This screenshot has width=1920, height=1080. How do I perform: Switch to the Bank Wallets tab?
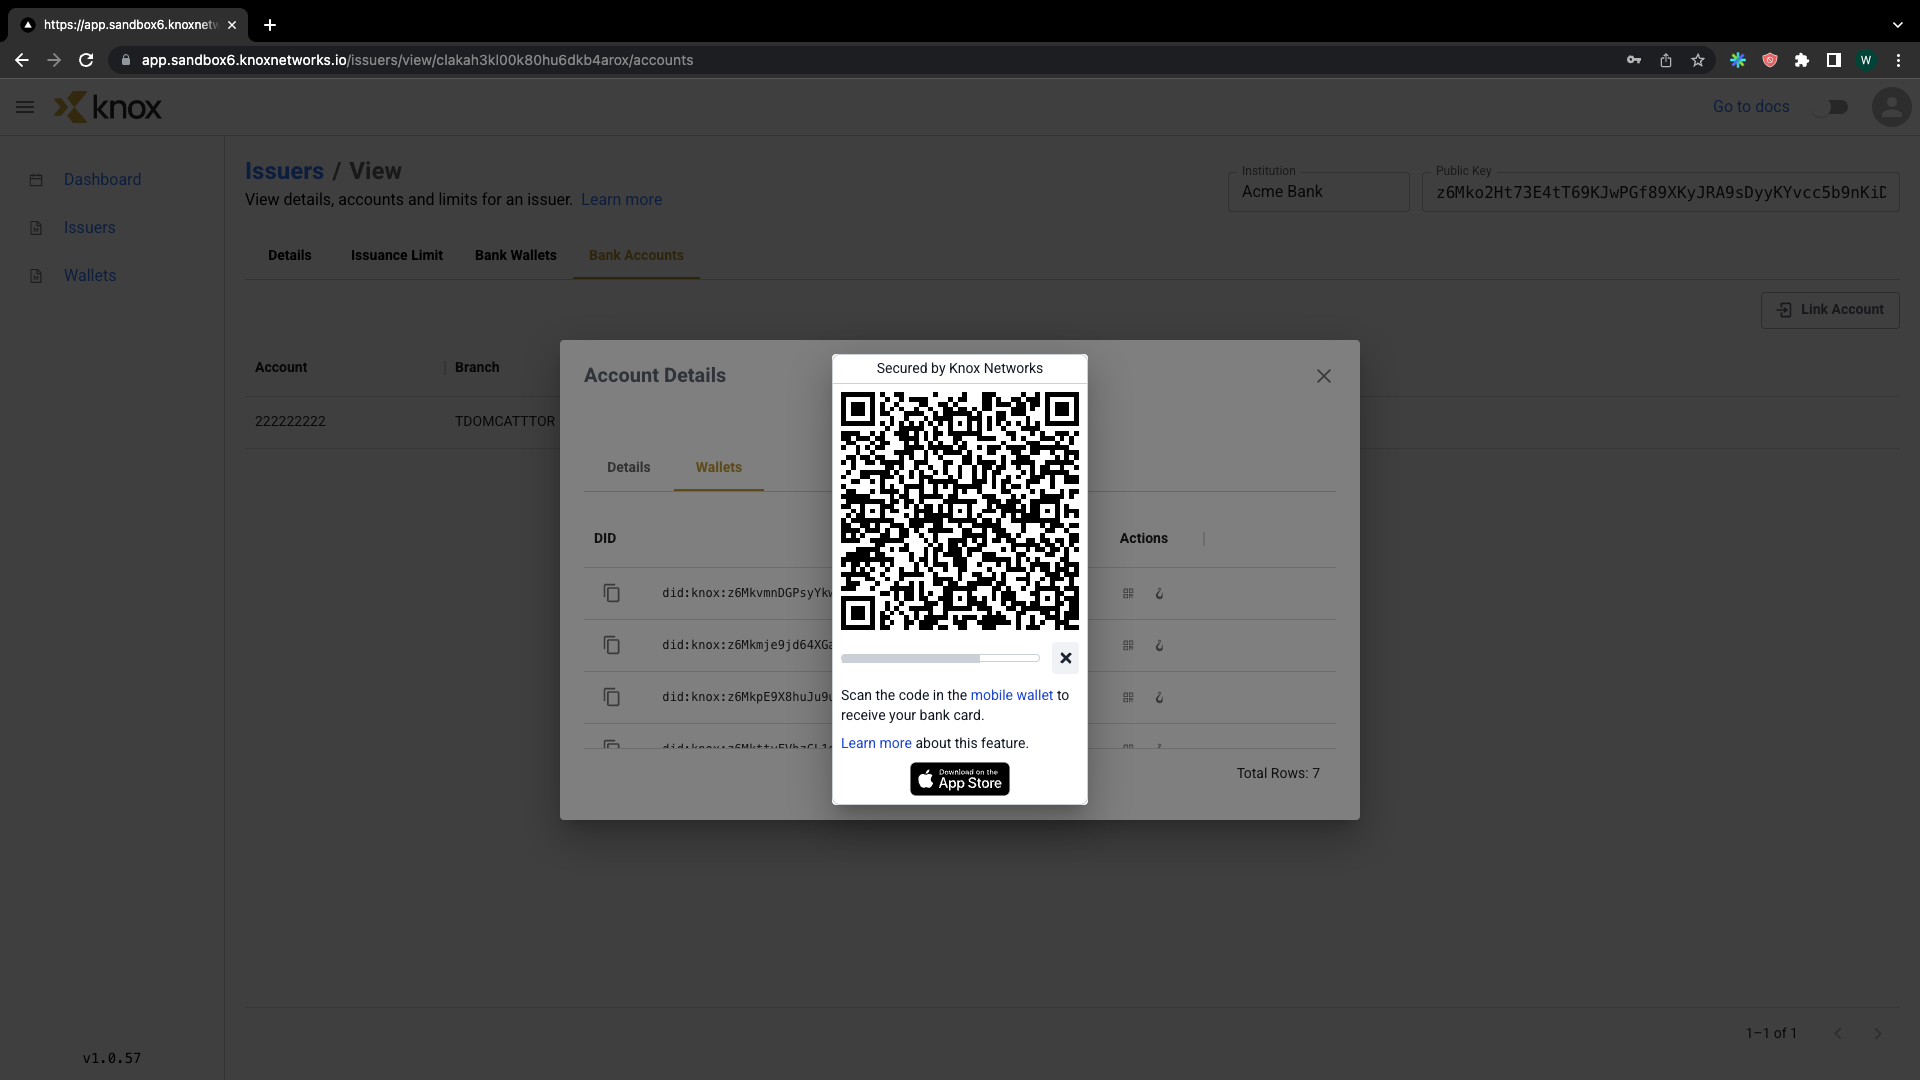click(x=516, y=256)
